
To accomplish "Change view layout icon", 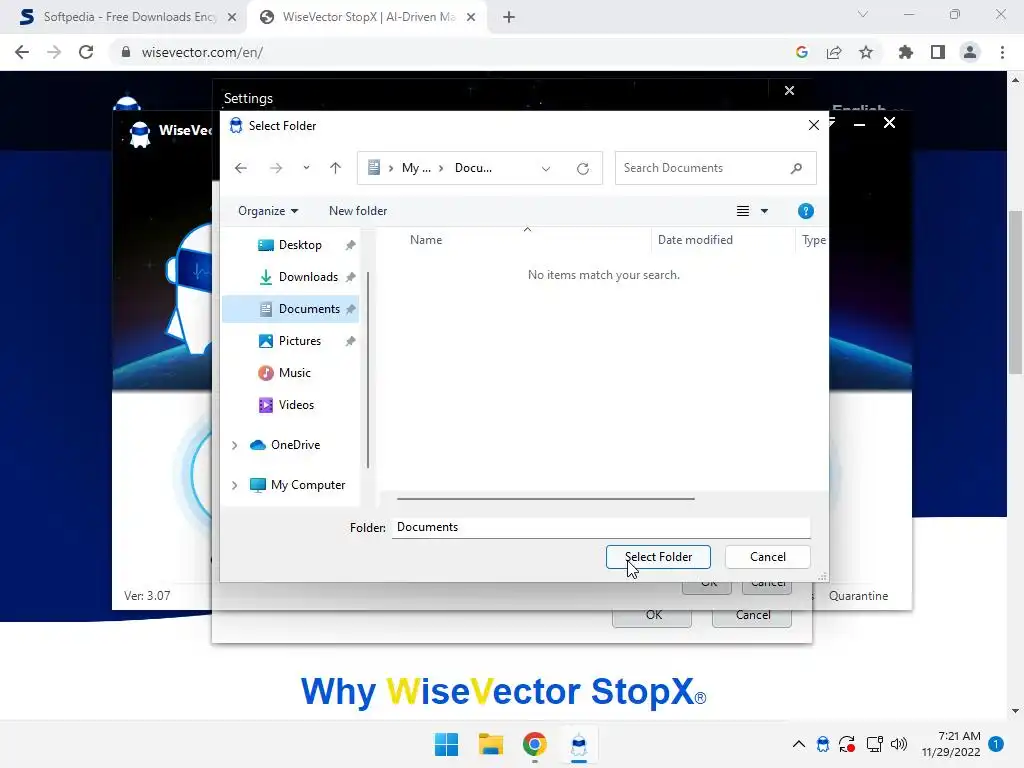I will click(743, 211).
